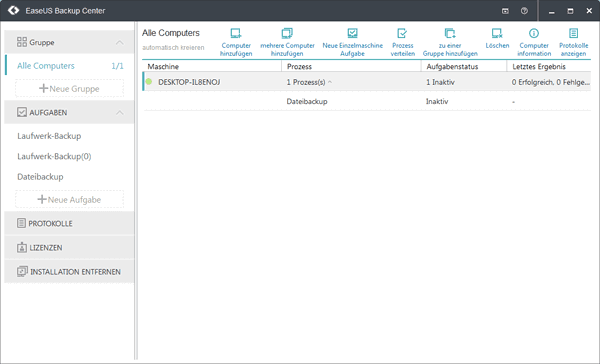Click the AUFGABEN checkmark icon
This screenshot has width=600, height=364.
(x=22, y=112)
